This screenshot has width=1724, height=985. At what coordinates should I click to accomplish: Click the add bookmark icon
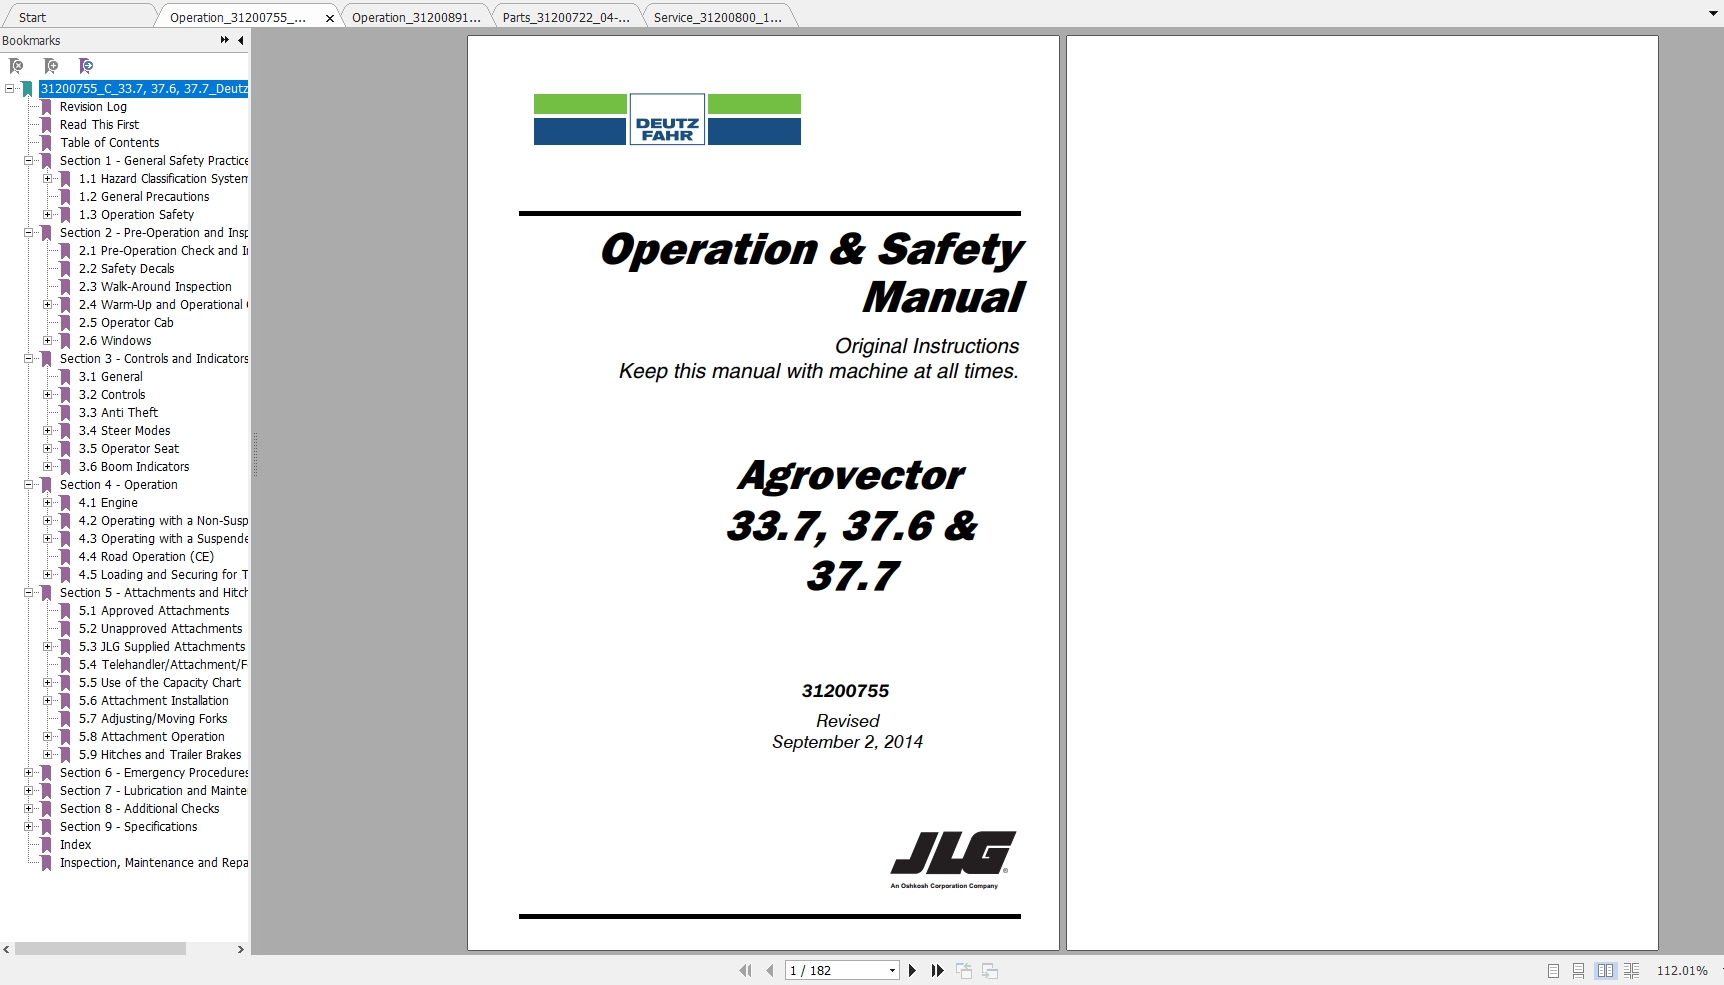click(51, 66)
